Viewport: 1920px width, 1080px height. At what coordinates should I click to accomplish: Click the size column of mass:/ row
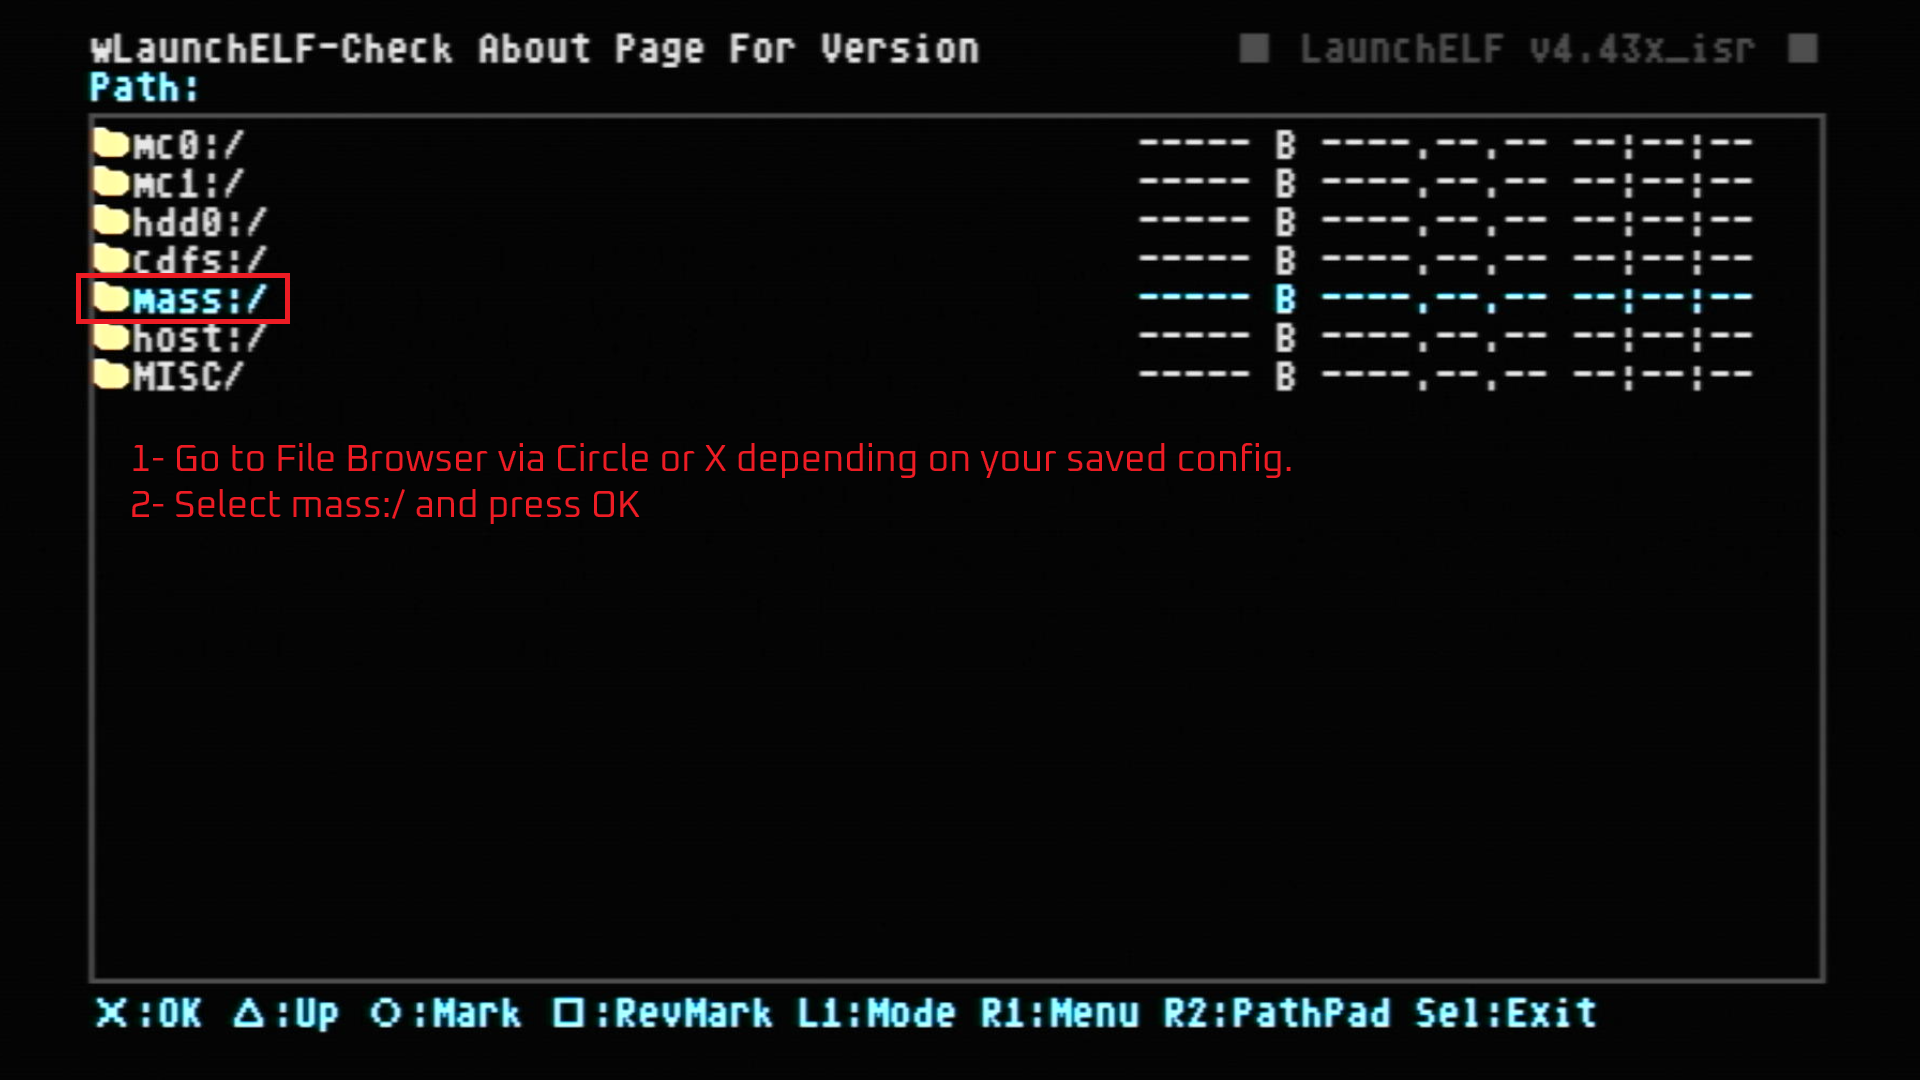click(x=1218, y=298)
